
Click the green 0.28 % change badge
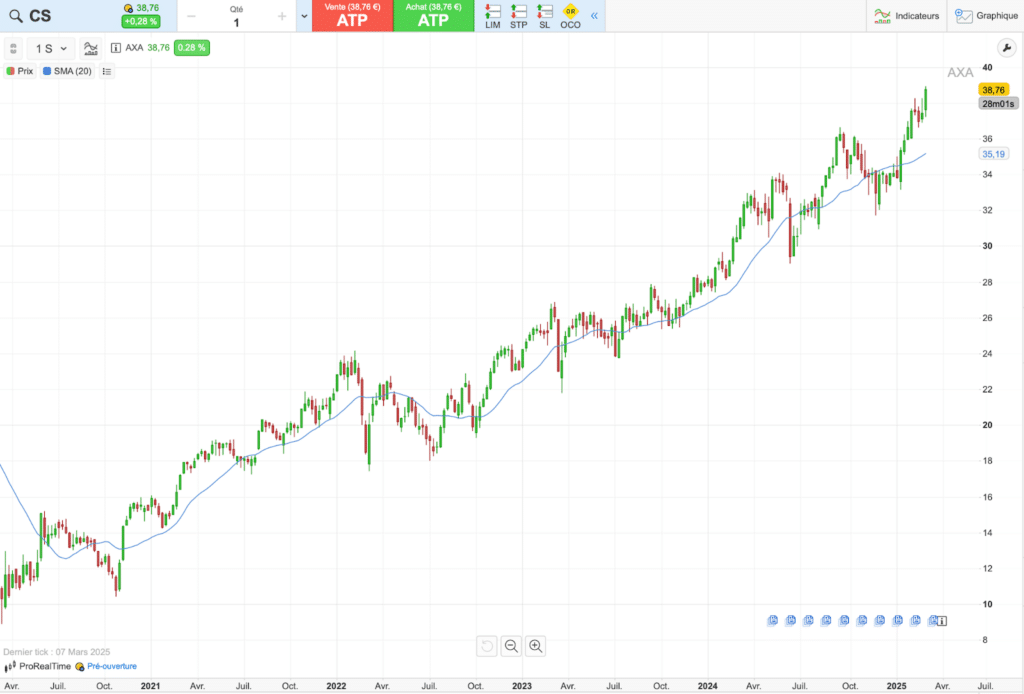click(x=191, y=48)
